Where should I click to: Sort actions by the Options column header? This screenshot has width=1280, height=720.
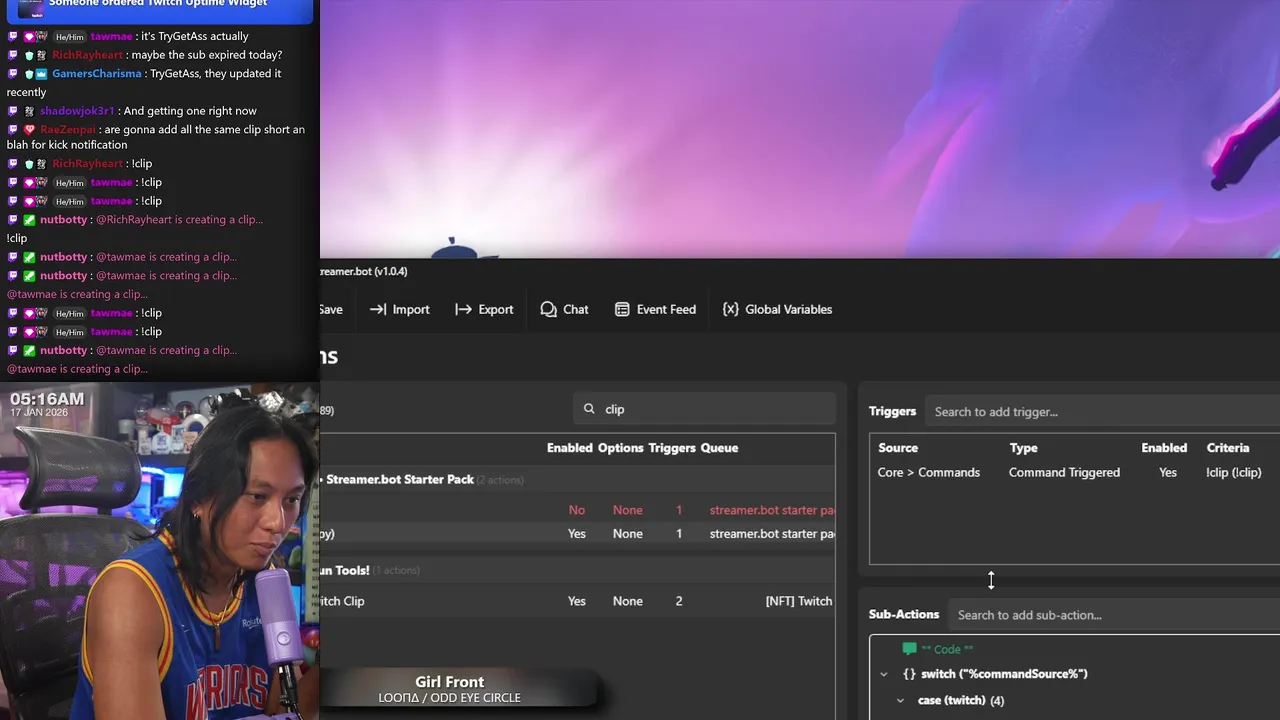[x=620, y=448]
